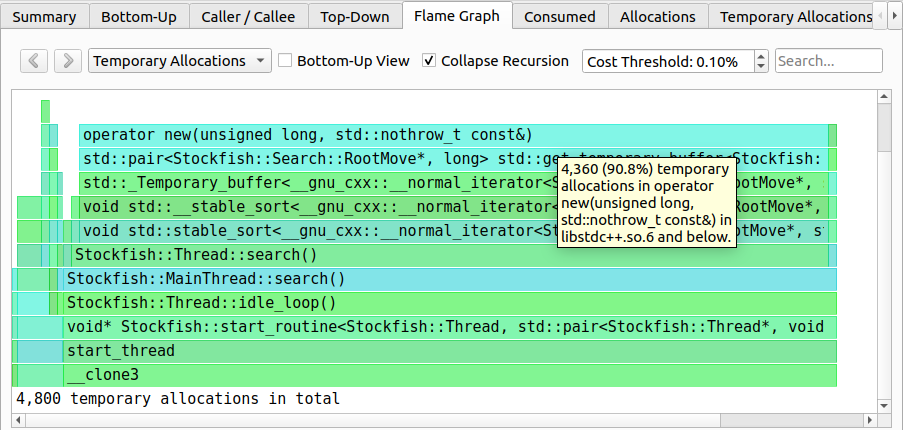Click the vertical scrollbar up arrow

click(885, 97)
